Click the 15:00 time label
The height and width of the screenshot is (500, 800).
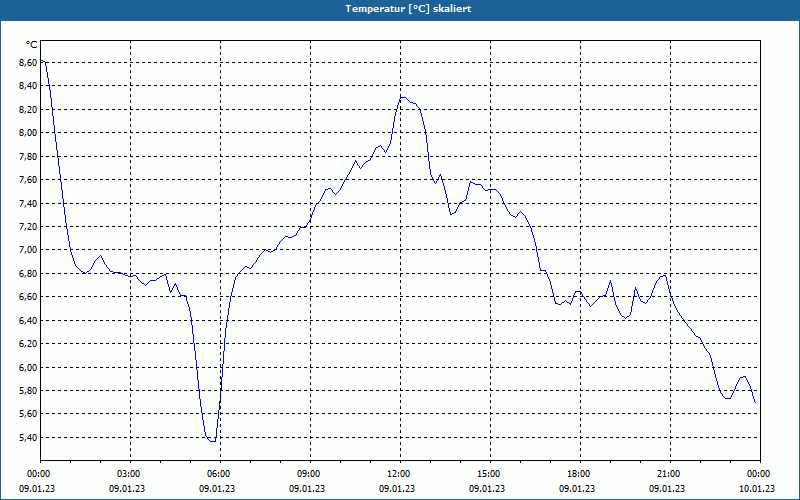pyautogui.click(x=490, y=474)
